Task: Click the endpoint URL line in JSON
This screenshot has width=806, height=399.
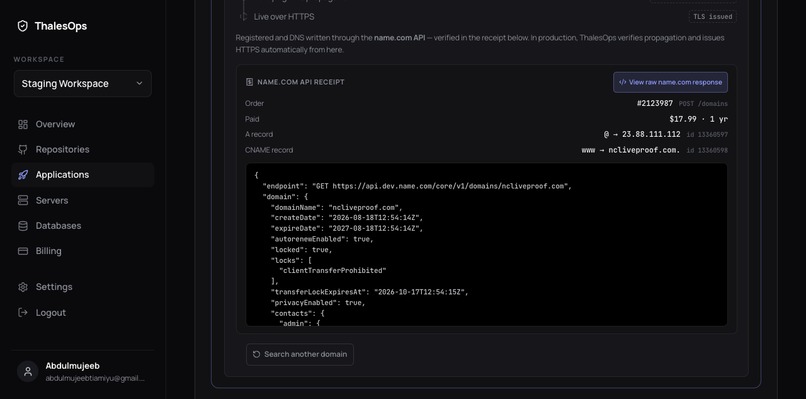Action: tap(417, 186)
